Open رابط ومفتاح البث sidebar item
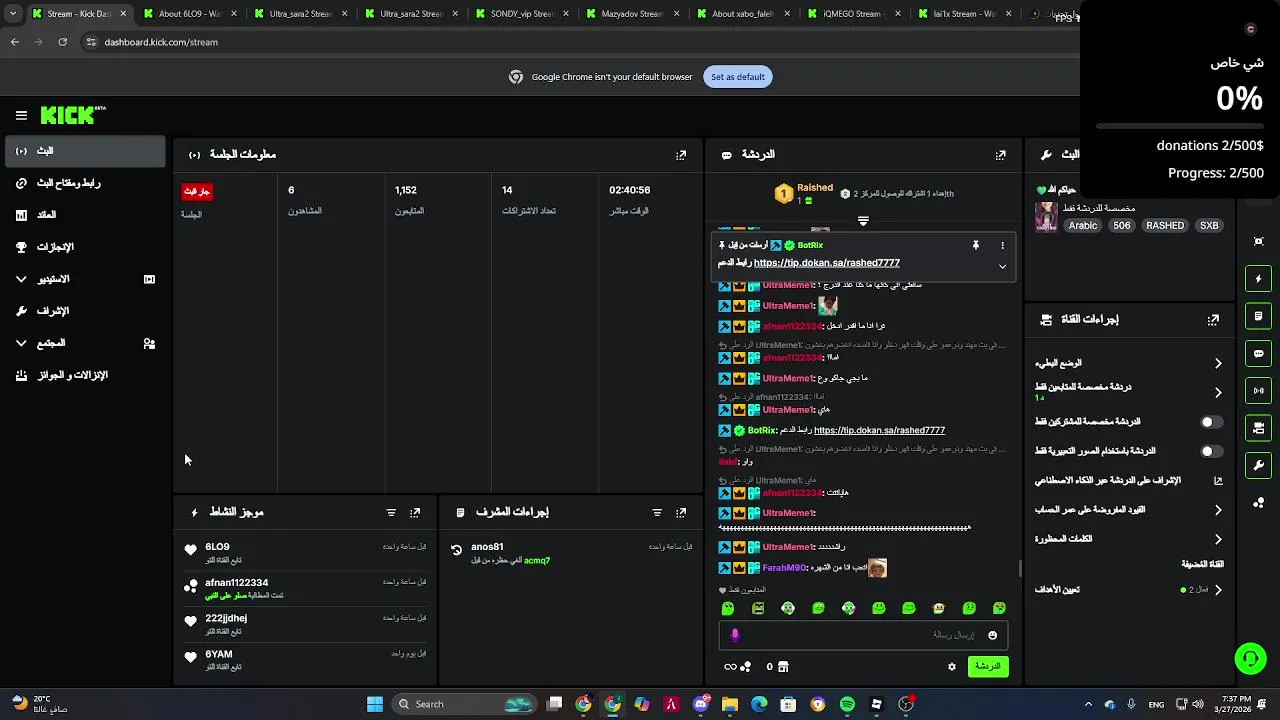 [85, 183]
